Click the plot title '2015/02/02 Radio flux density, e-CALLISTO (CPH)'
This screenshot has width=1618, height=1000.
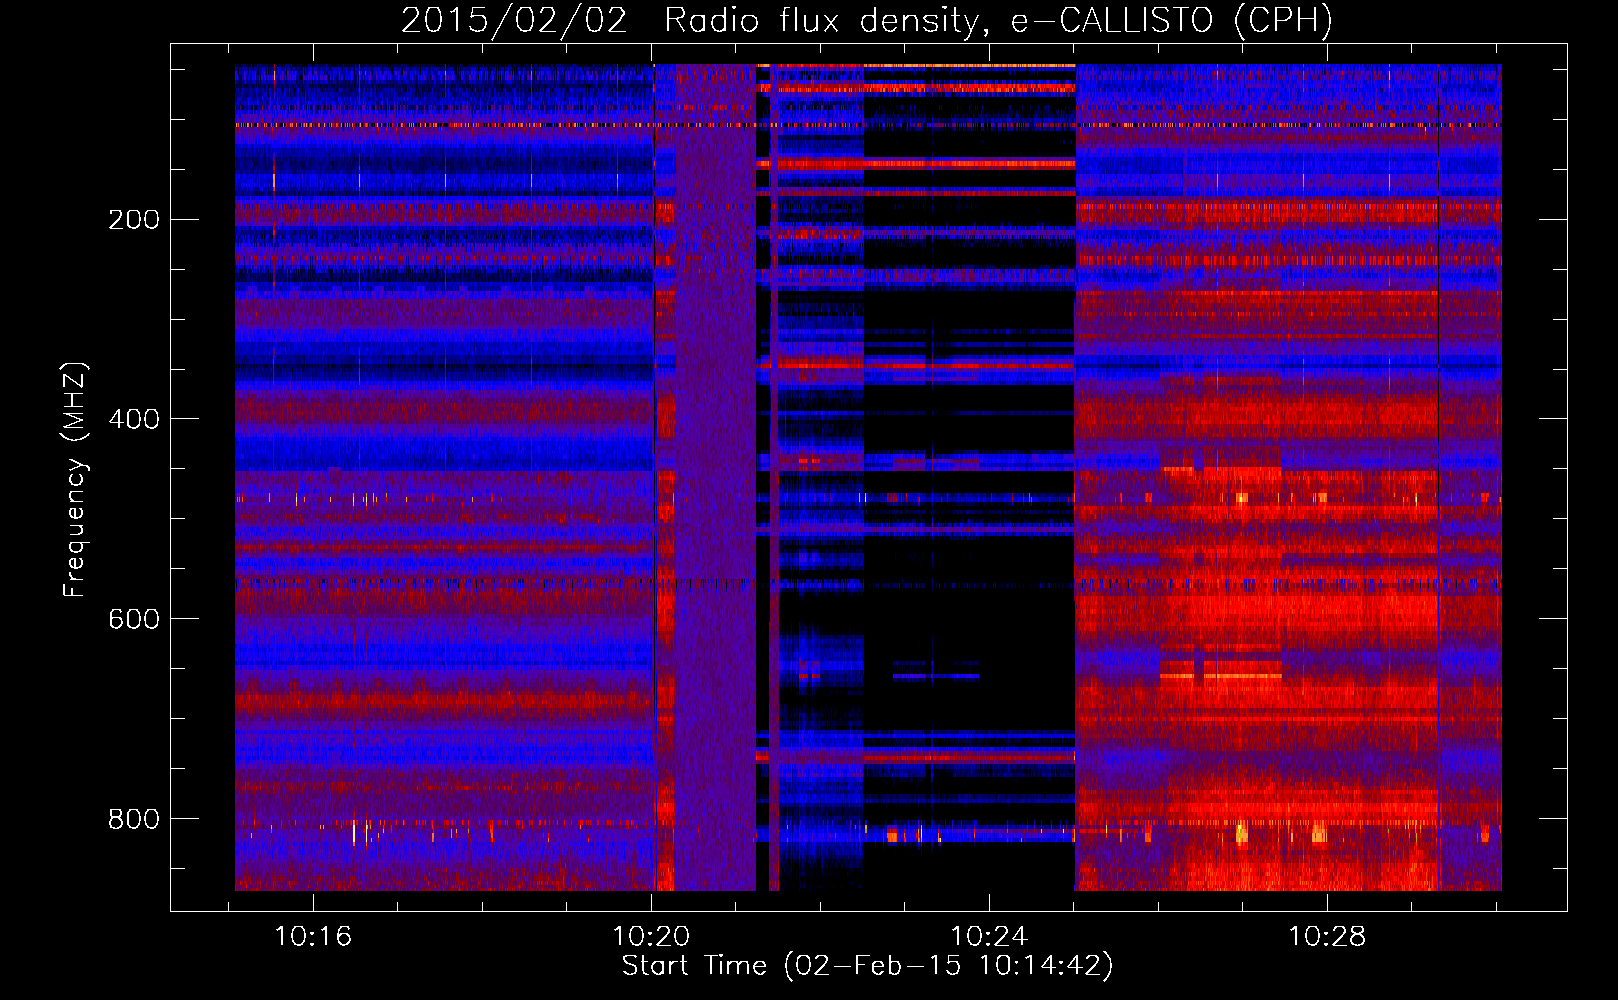coord(867,20)
